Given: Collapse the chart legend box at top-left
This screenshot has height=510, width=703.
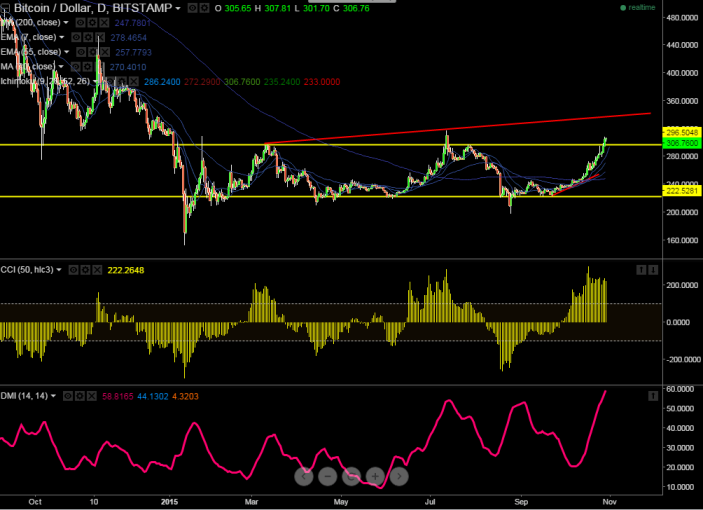Looking at the screenshot, I should click(5, 8).
